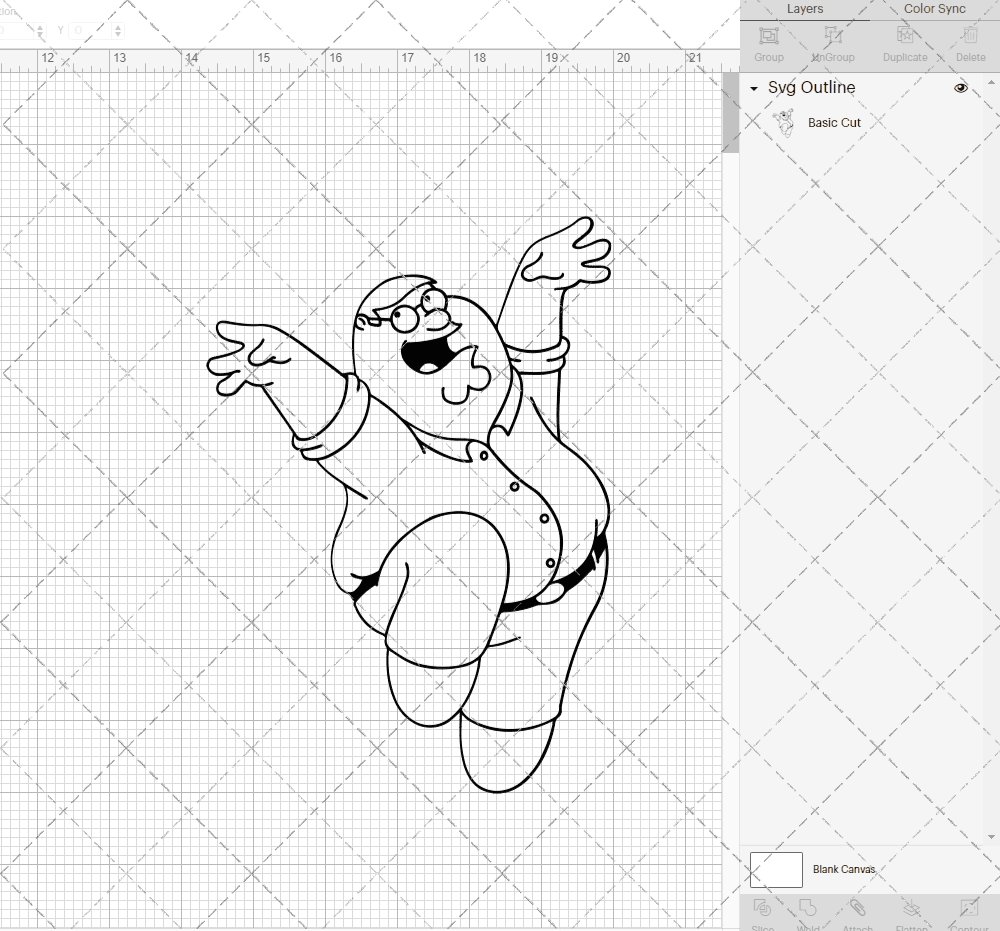The height and width of the screenshot is (931, 1000).
Task: Click the Delete icon
Action: click(x=969, y=42)
